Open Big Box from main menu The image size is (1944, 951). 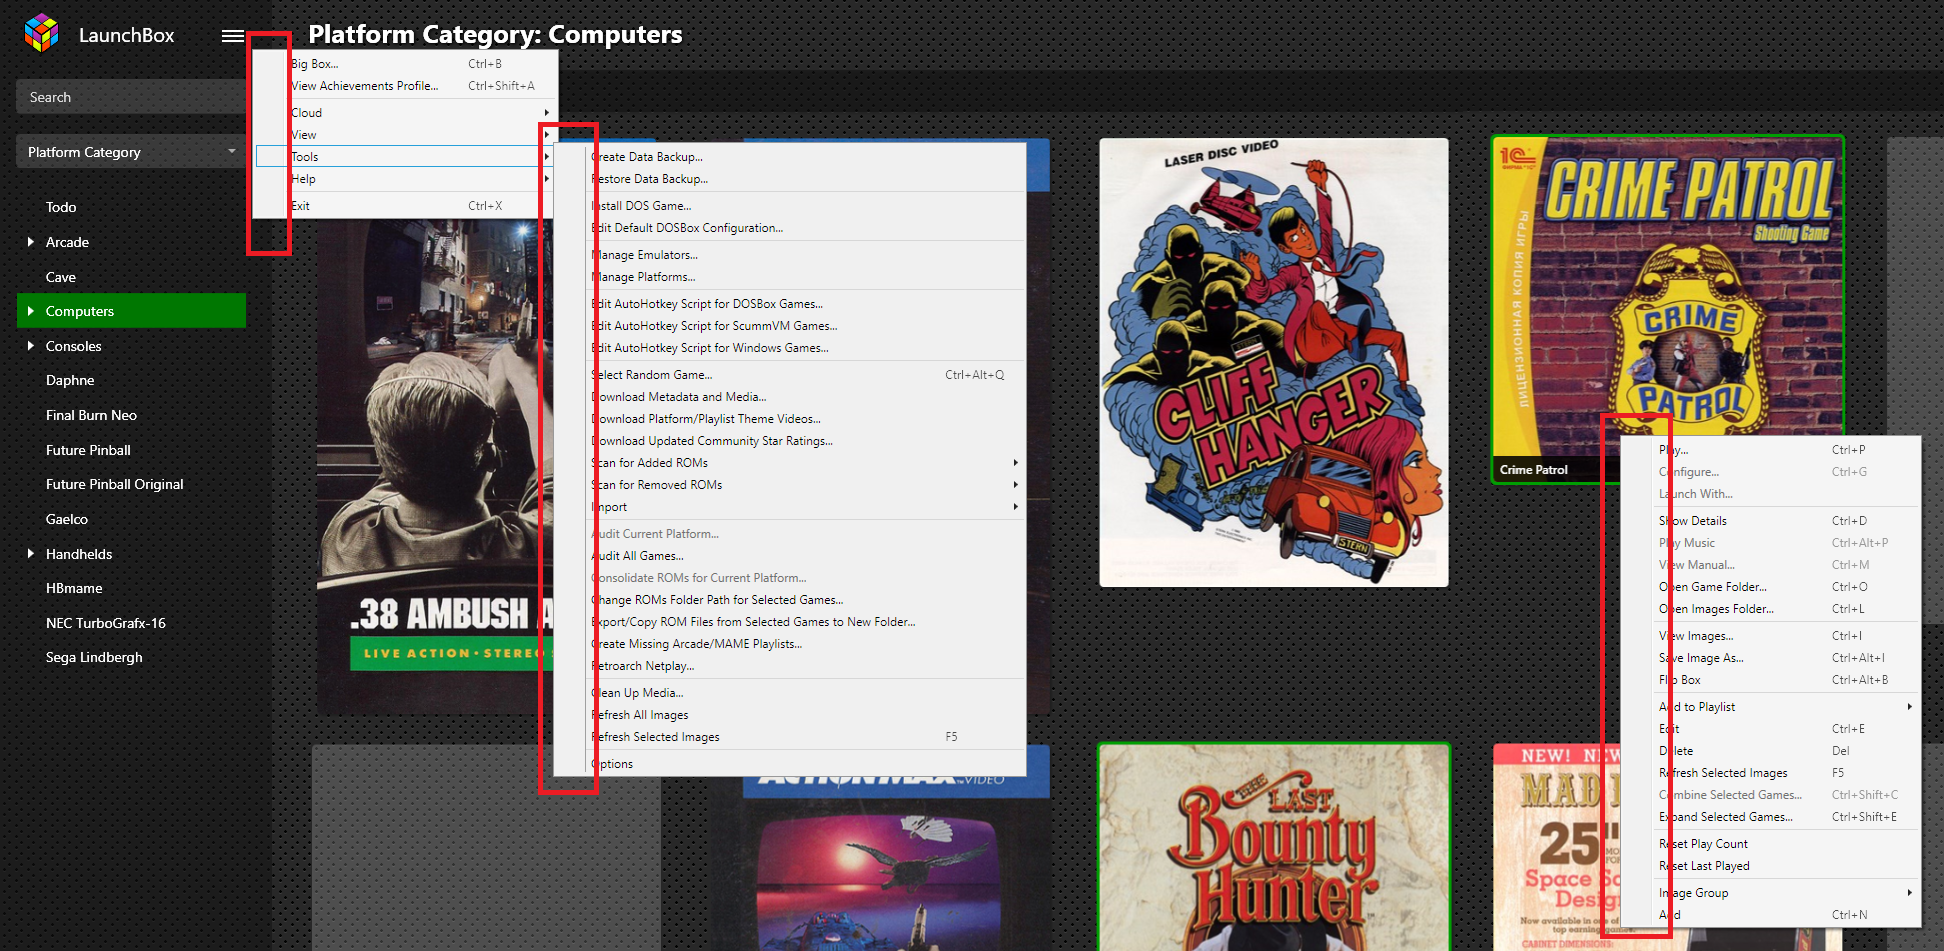405,64
